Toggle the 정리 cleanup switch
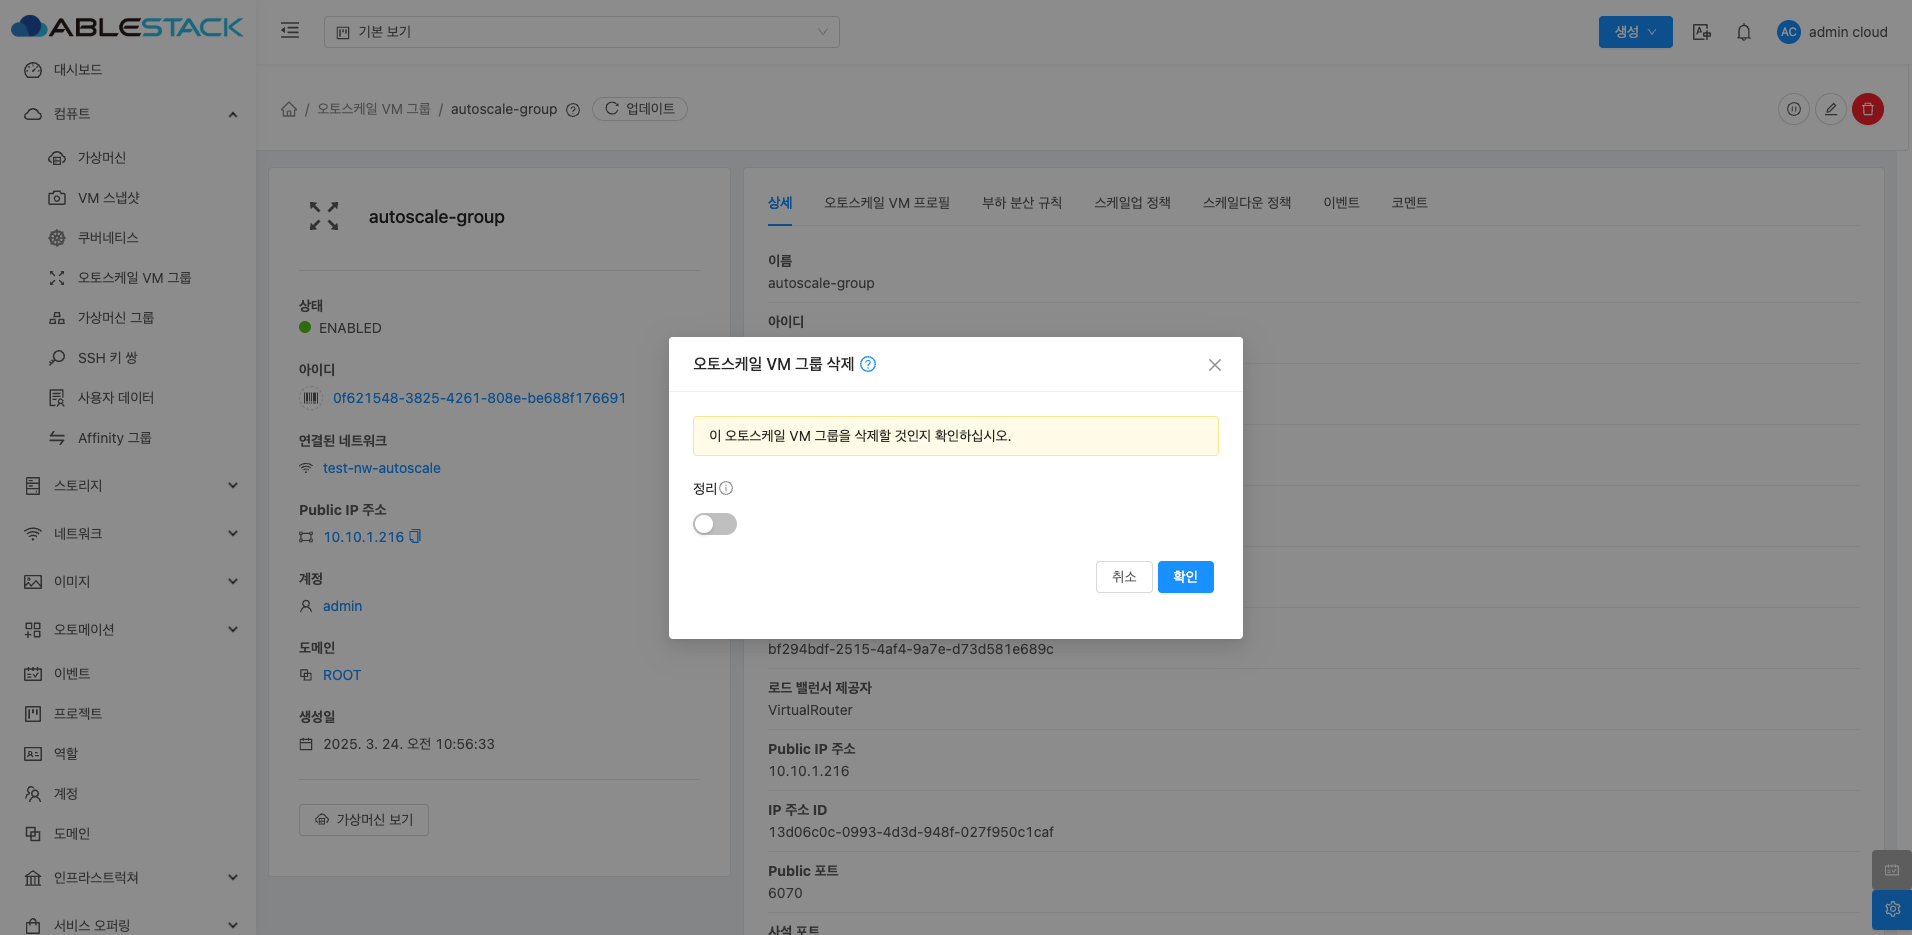The height and width of the screenshot is (935, 1912). pyautogui.click(x=714, y=524)
